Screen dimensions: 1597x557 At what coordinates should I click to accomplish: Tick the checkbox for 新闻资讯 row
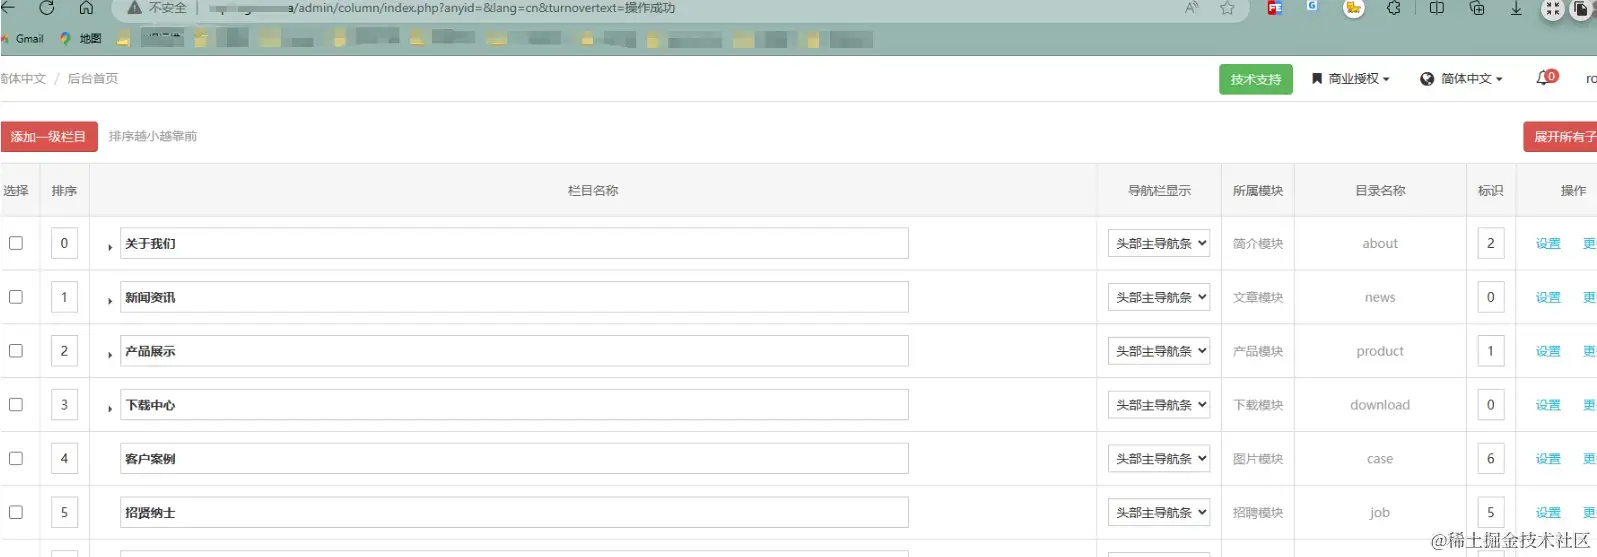coord(16,297)
